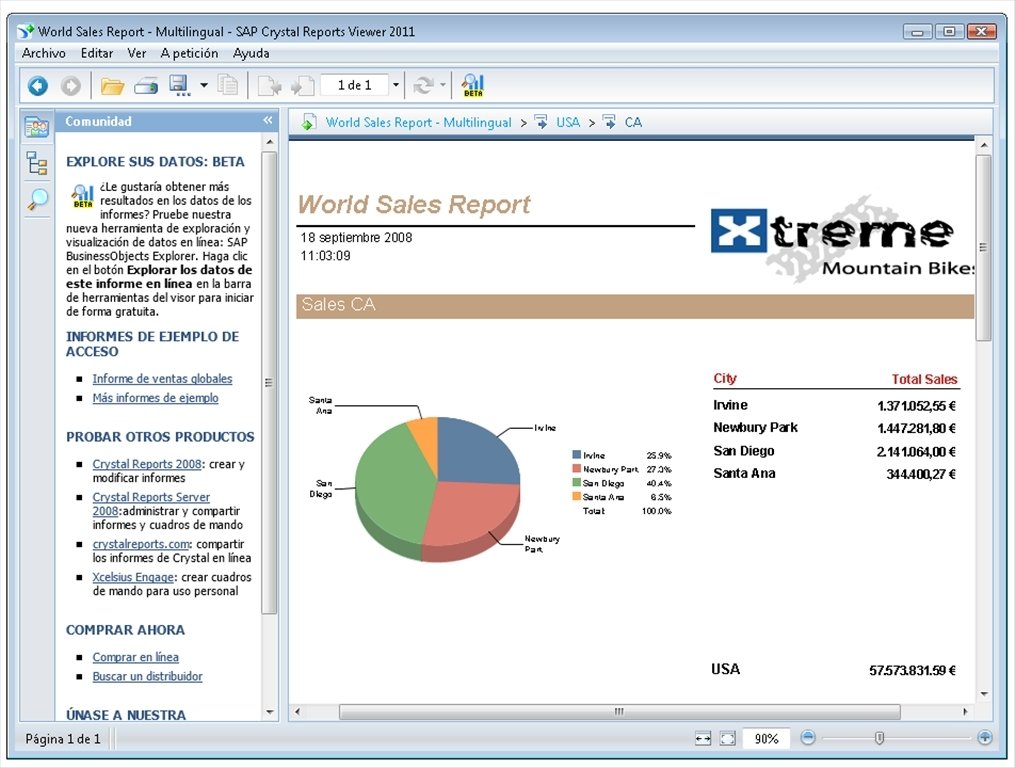This screenshot has height=768, width=1015.
Task: Click the main report breadcrumb icon
Action: 309,122
